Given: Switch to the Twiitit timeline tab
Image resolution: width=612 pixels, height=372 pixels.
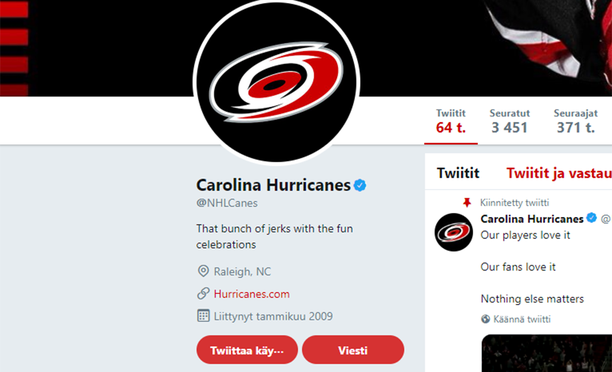Looking at the screenshot, I should point(458,173).
